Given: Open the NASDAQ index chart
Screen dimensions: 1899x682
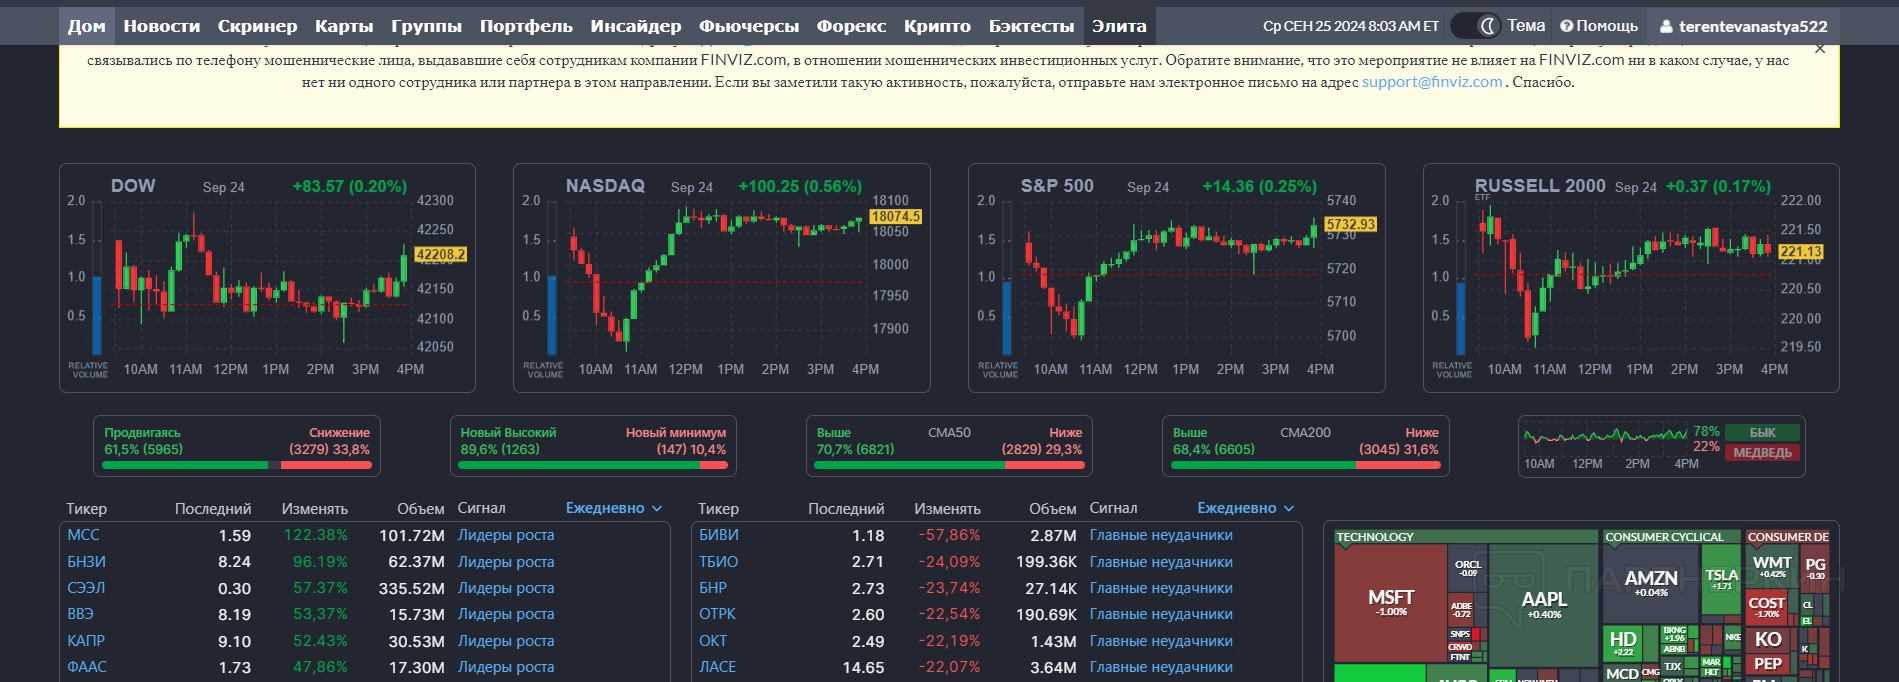Looking at the screenshot, I should click(721, 277).
